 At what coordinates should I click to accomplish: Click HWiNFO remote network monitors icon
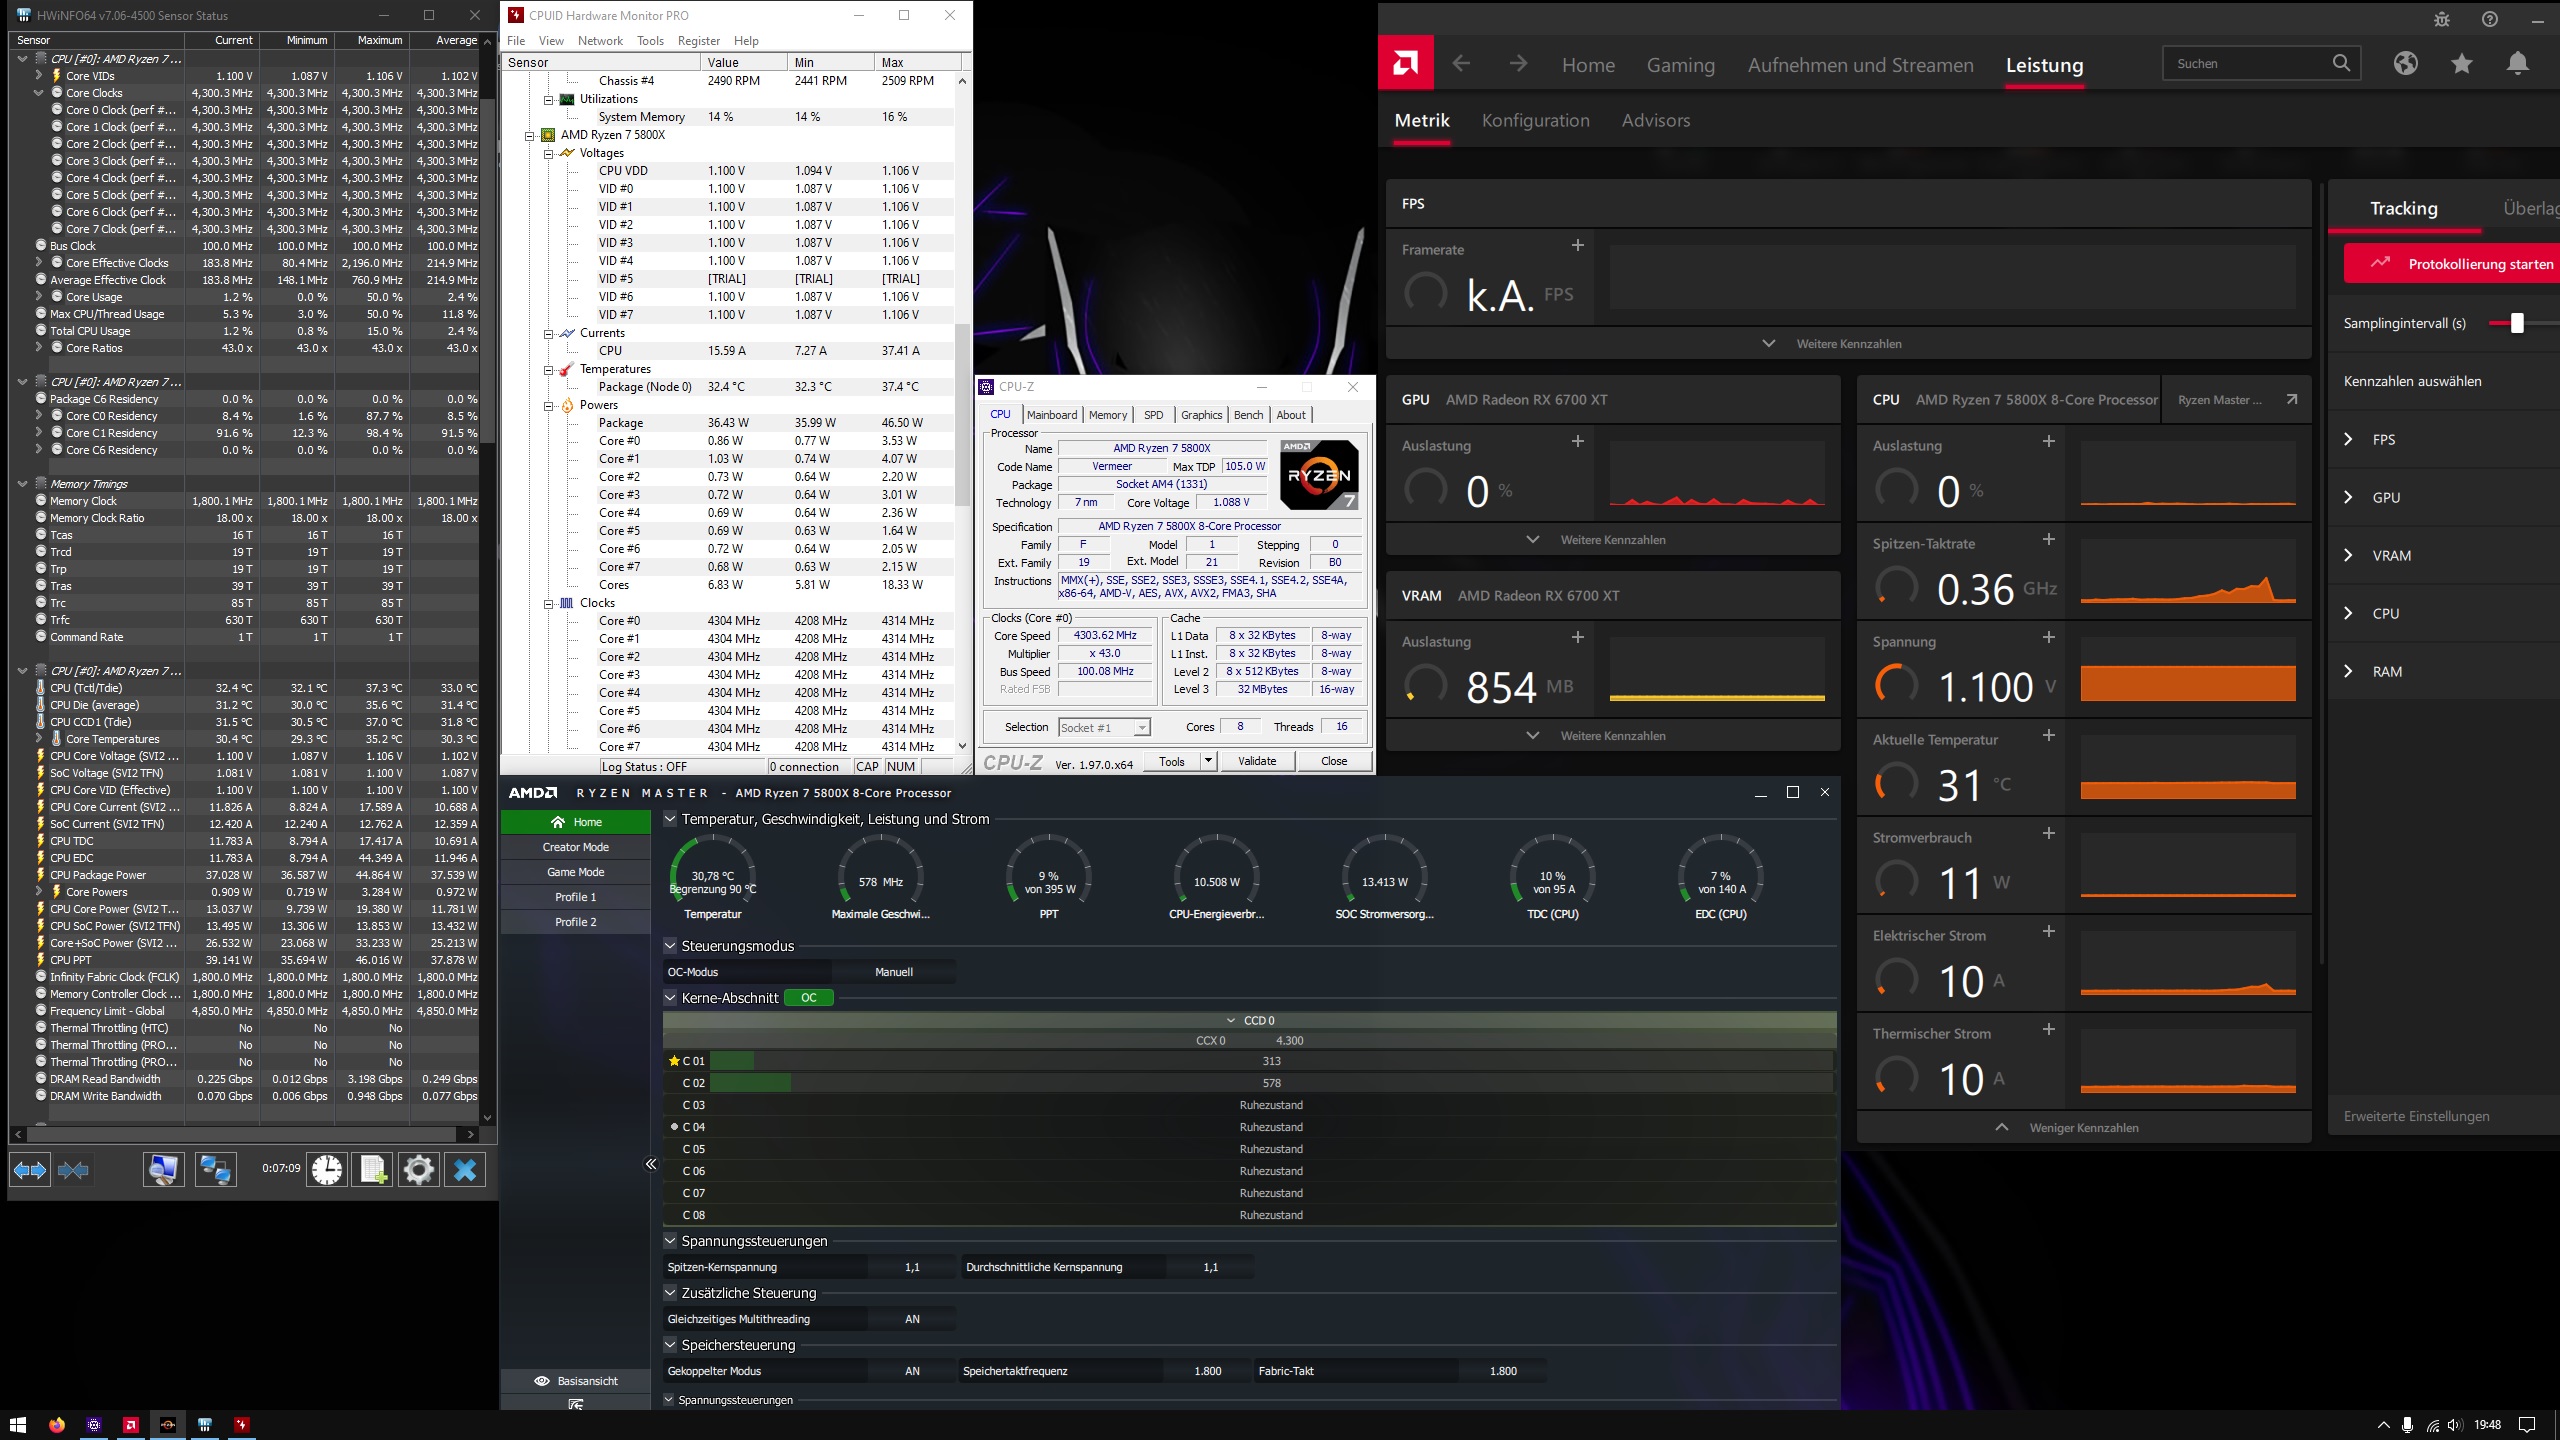[215, 1169]
